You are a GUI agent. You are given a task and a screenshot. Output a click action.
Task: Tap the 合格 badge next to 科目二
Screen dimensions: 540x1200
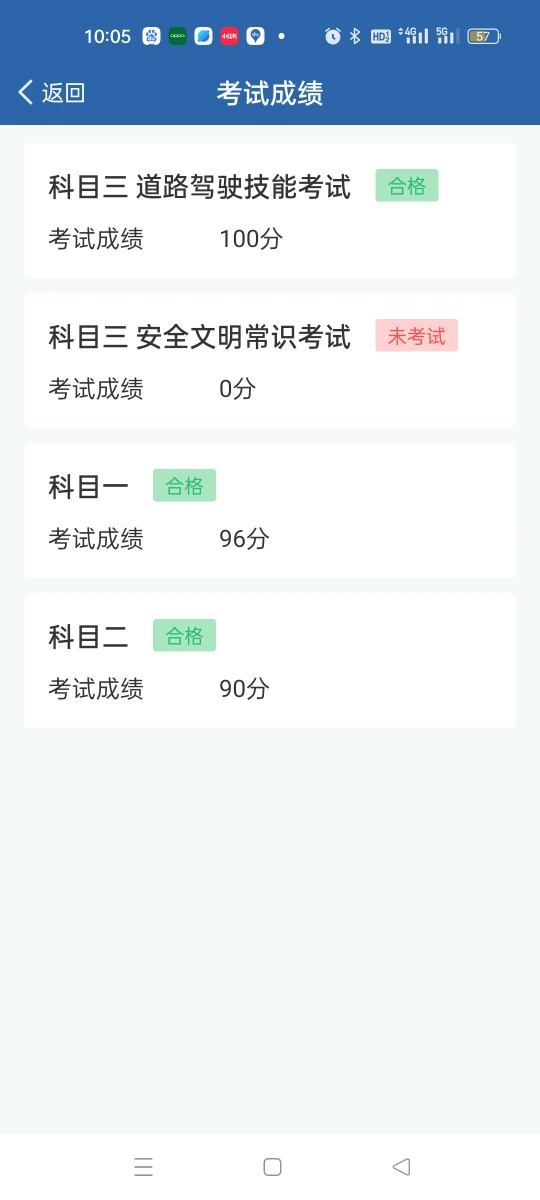point(184,636)
